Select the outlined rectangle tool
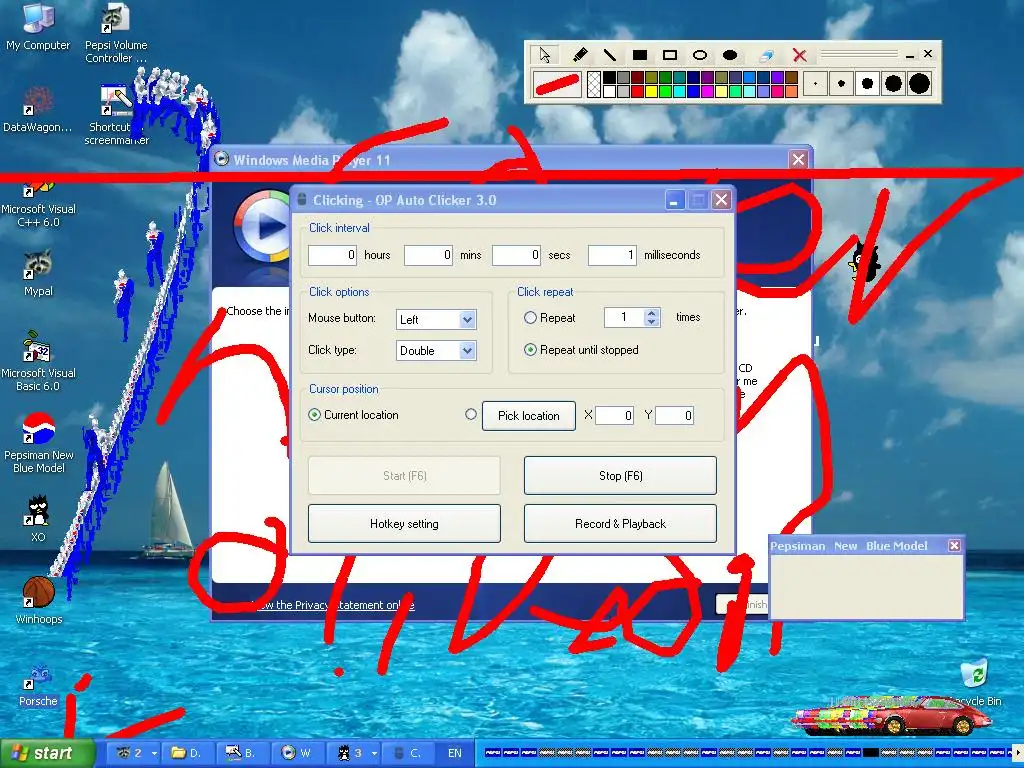Viewport: 1024px width, 768px height. tap(669, 55)
